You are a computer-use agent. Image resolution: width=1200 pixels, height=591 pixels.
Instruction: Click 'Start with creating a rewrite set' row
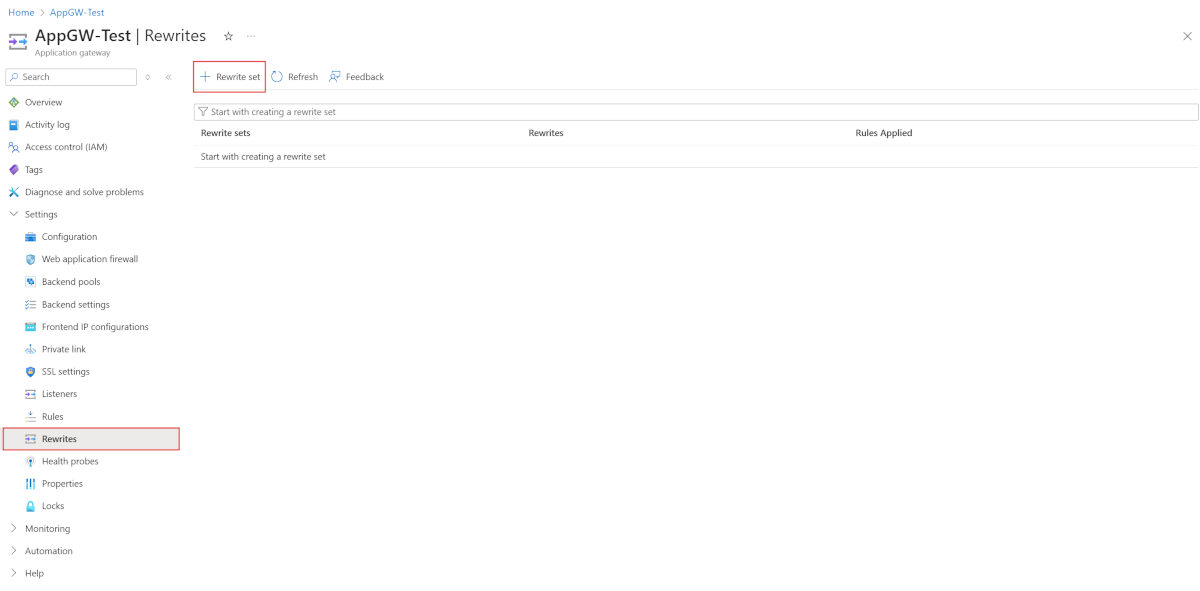click(x=696, y=157)
